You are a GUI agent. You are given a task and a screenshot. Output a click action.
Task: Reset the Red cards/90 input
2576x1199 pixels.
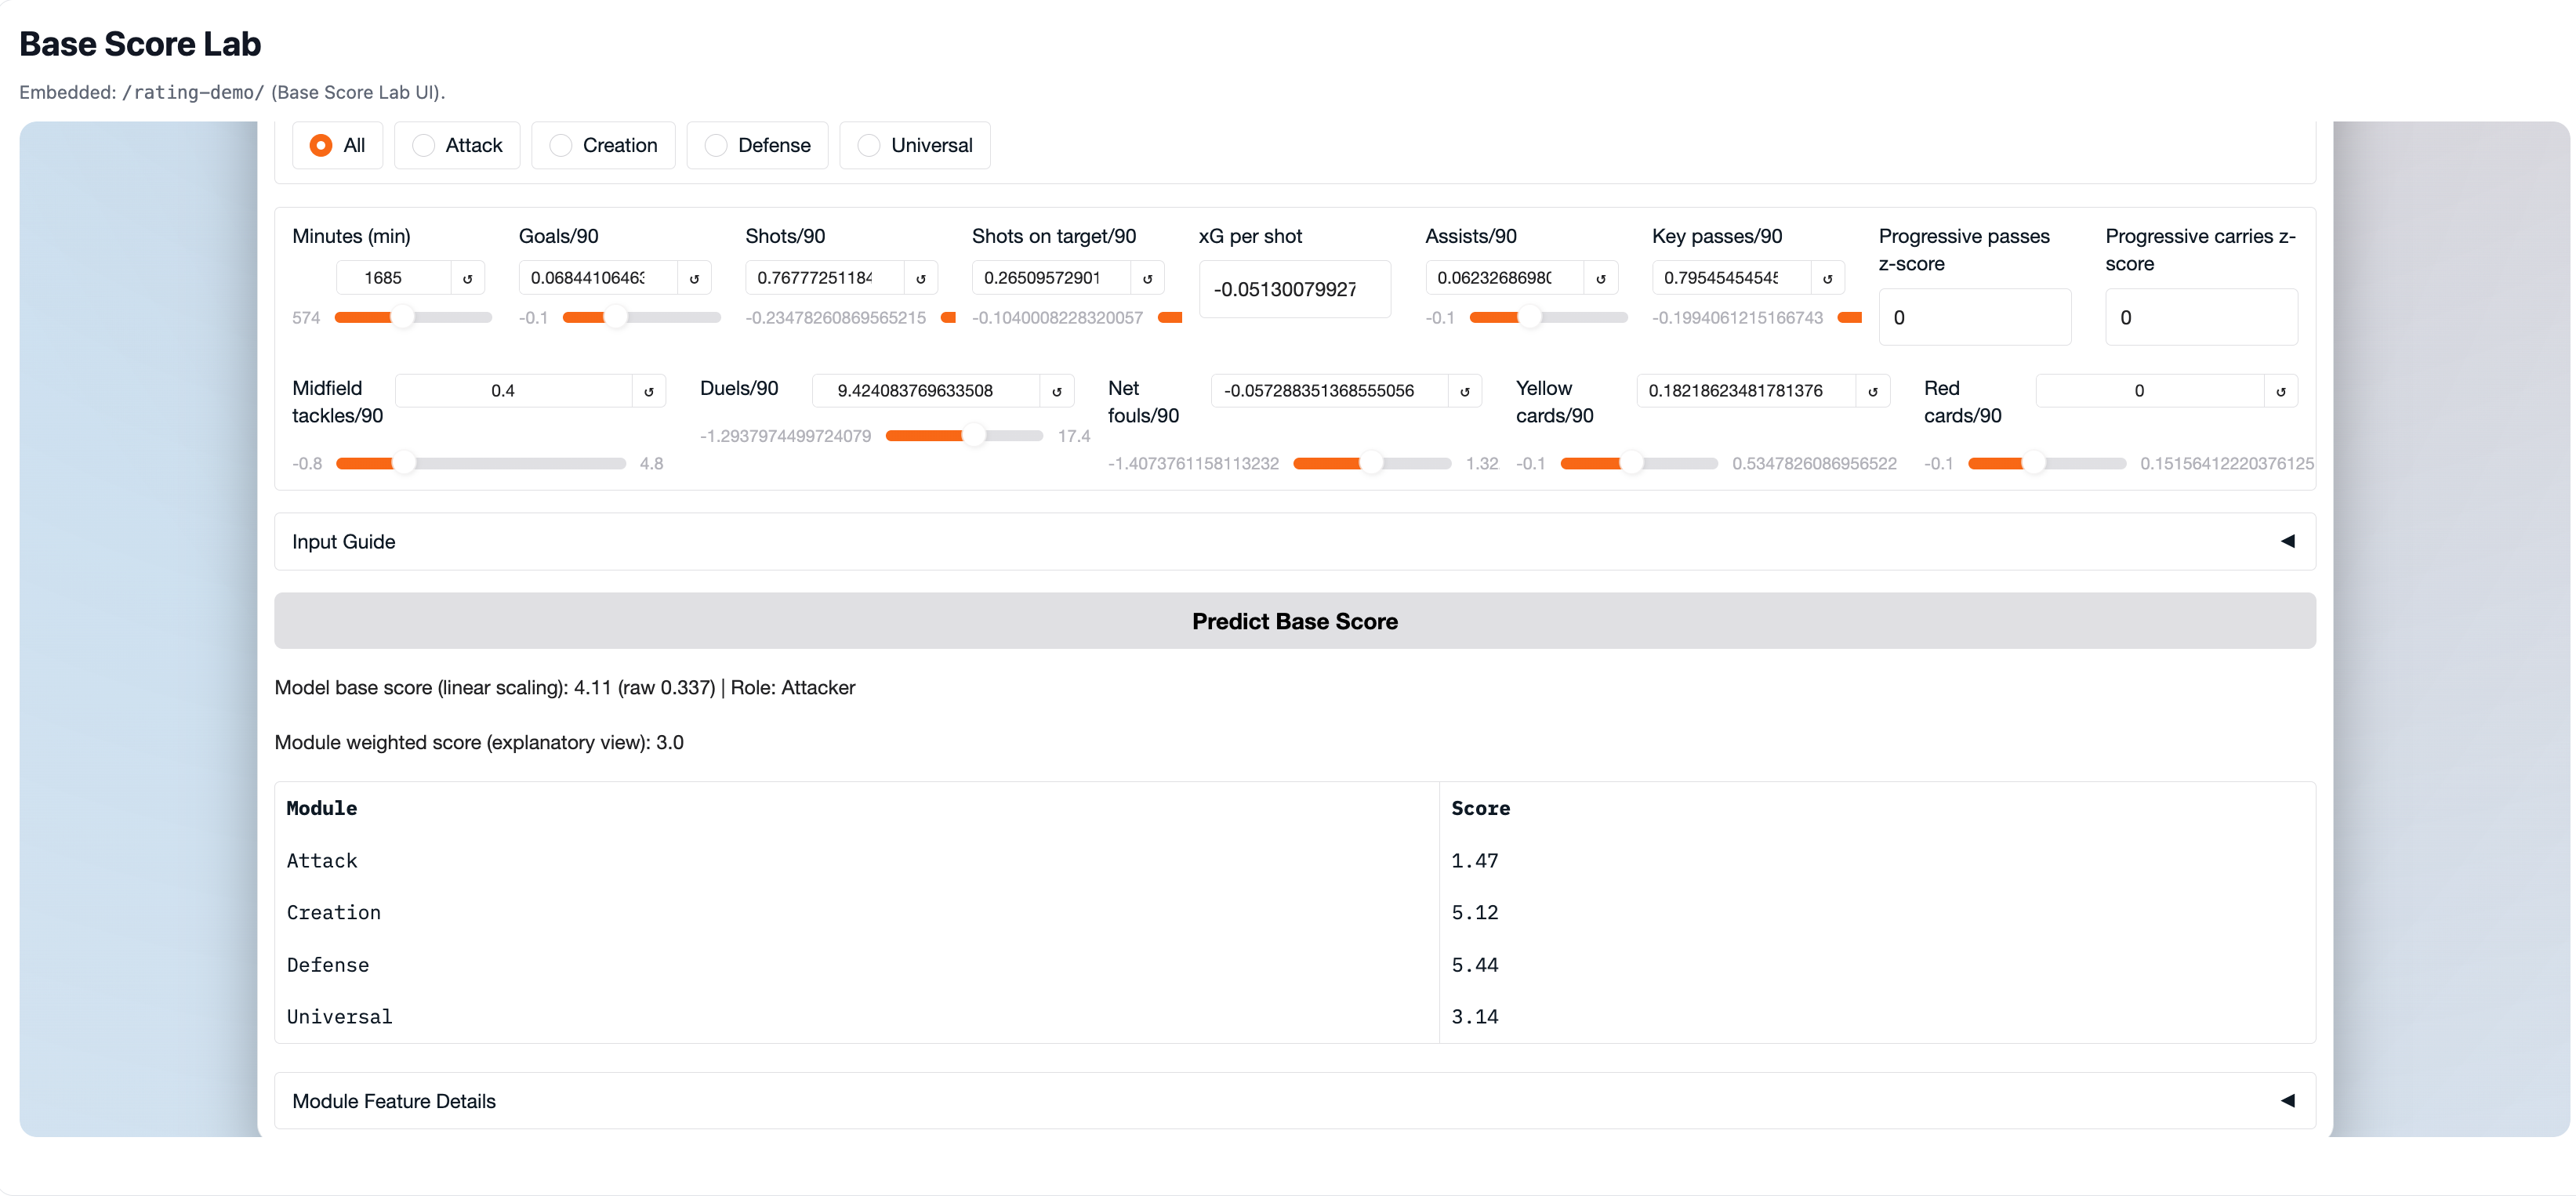coord(2281,390)
